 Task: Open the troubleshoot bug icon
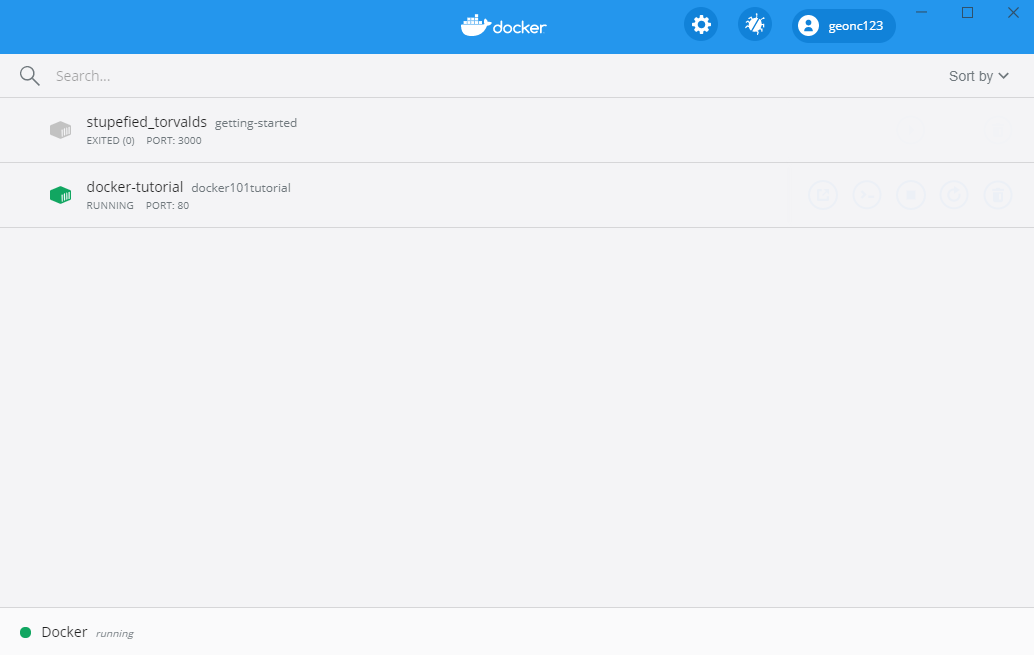[754, 25]
